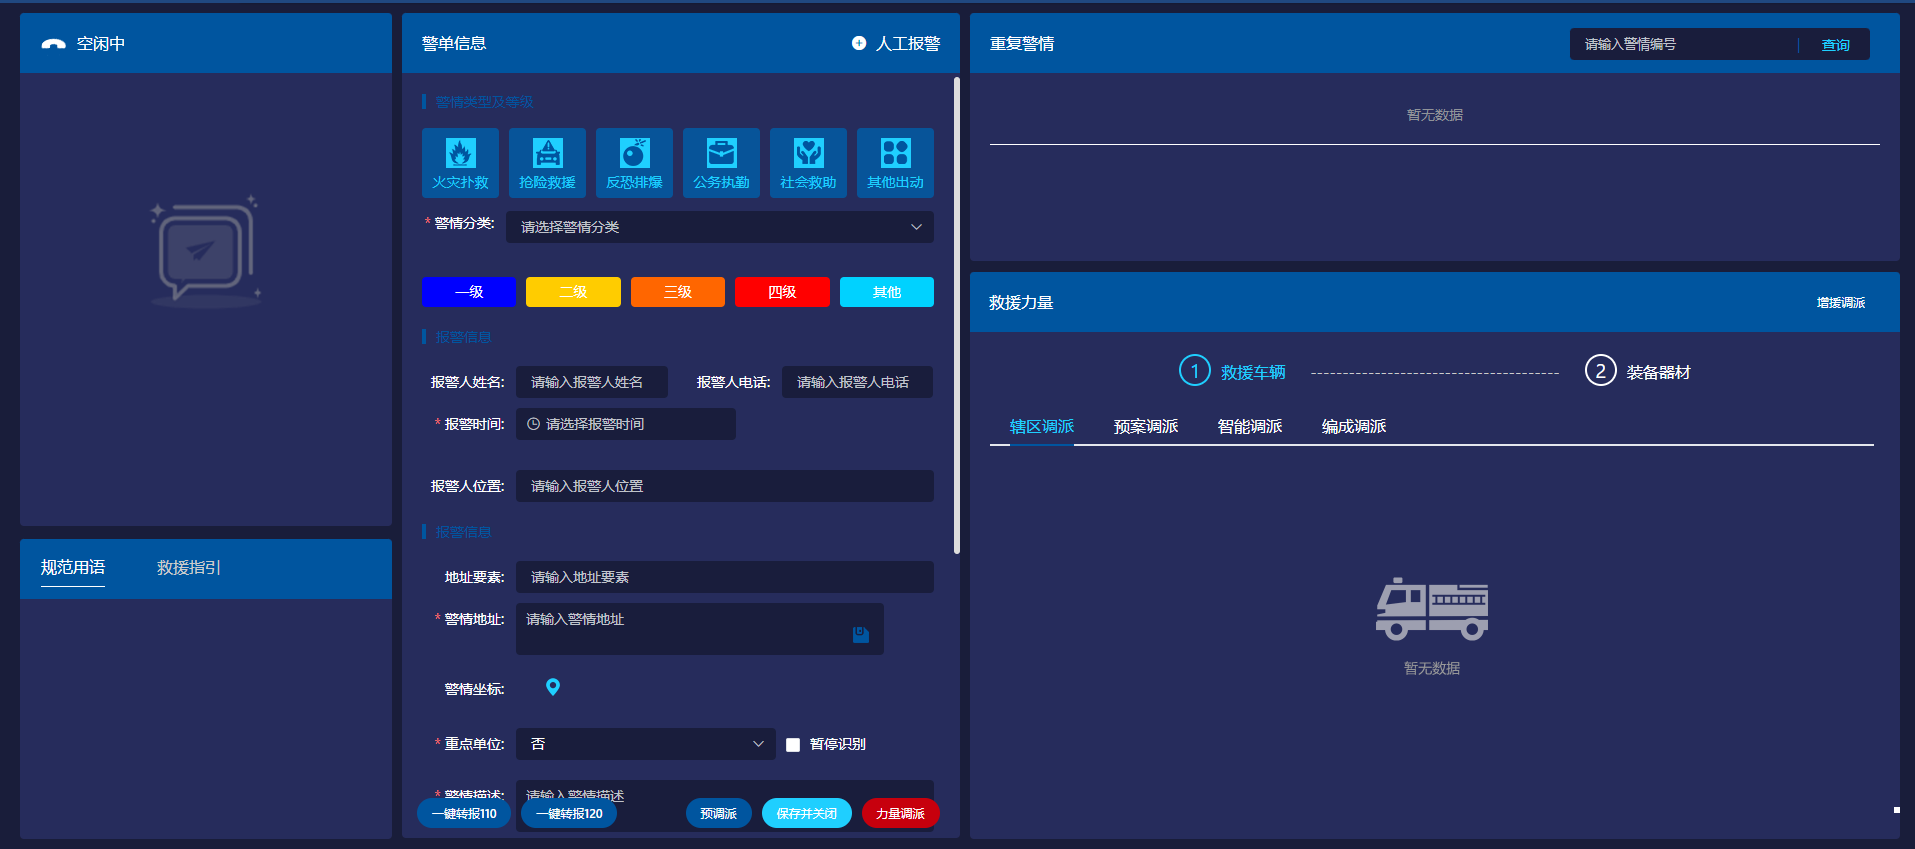Click the 报警人位置 input field
The width and height of the screenshot is (1915, 849).
[724, 486]
